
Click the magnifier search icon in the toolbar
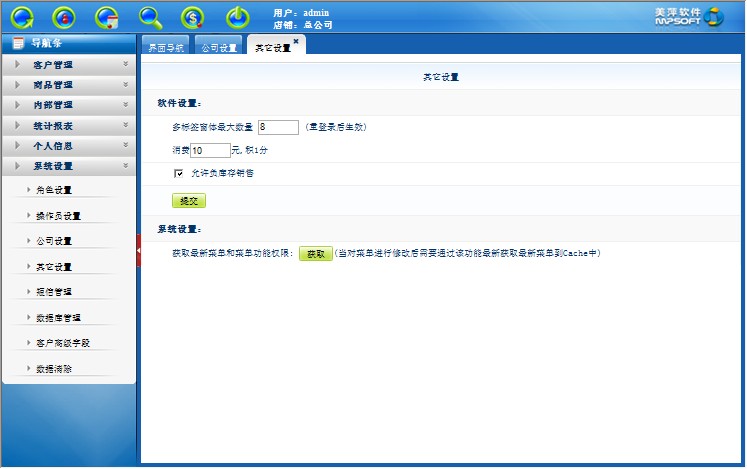click(150, 17)
